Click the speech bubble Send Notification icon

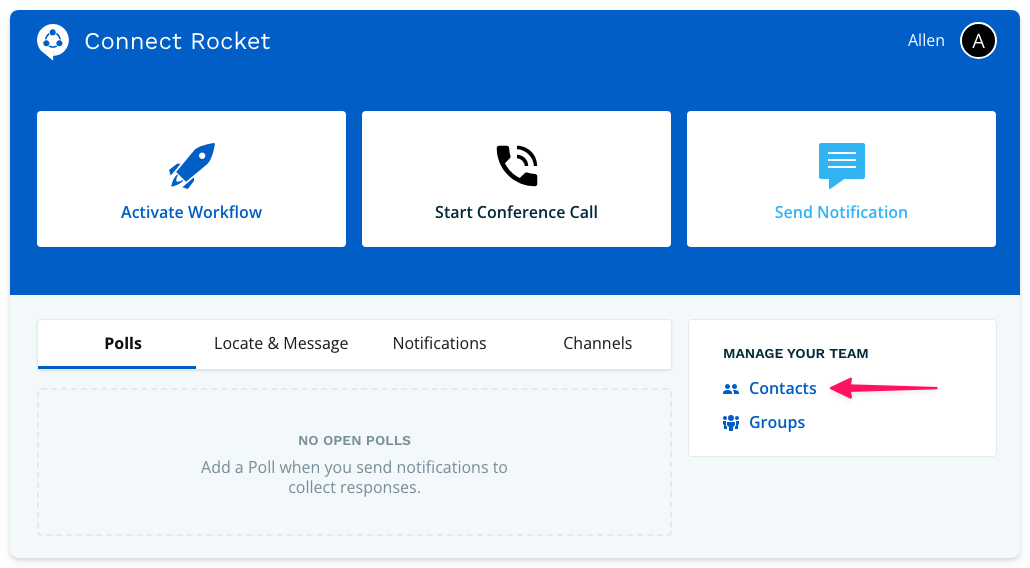pos(841,165)
